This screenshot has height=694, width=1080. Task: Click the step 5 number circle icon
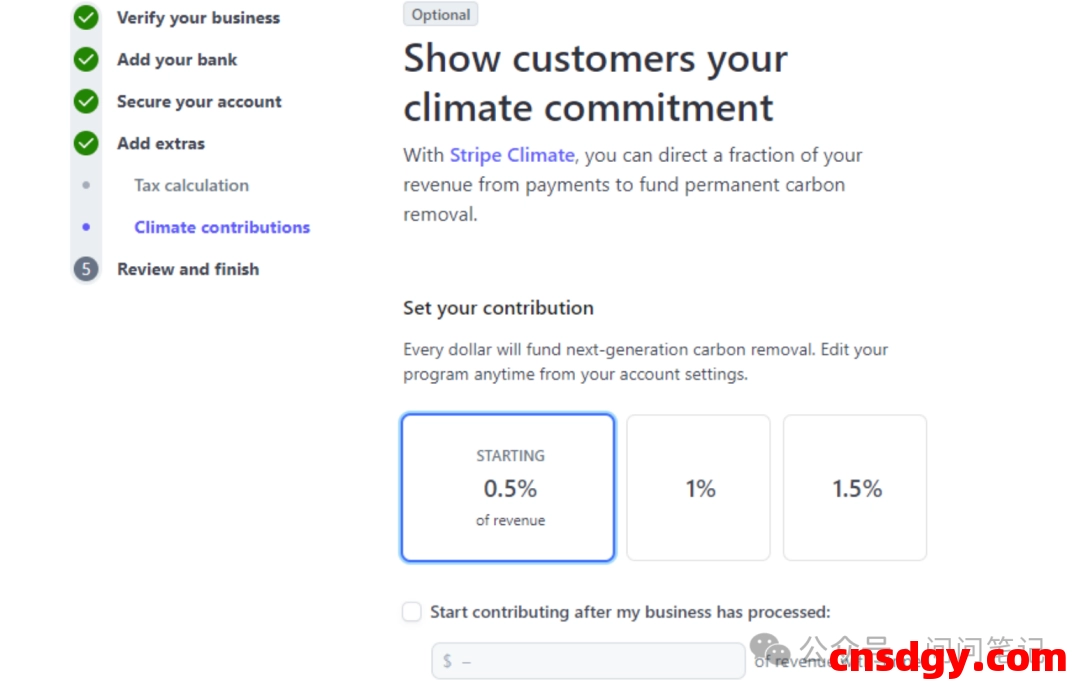[x=86, y=269]
